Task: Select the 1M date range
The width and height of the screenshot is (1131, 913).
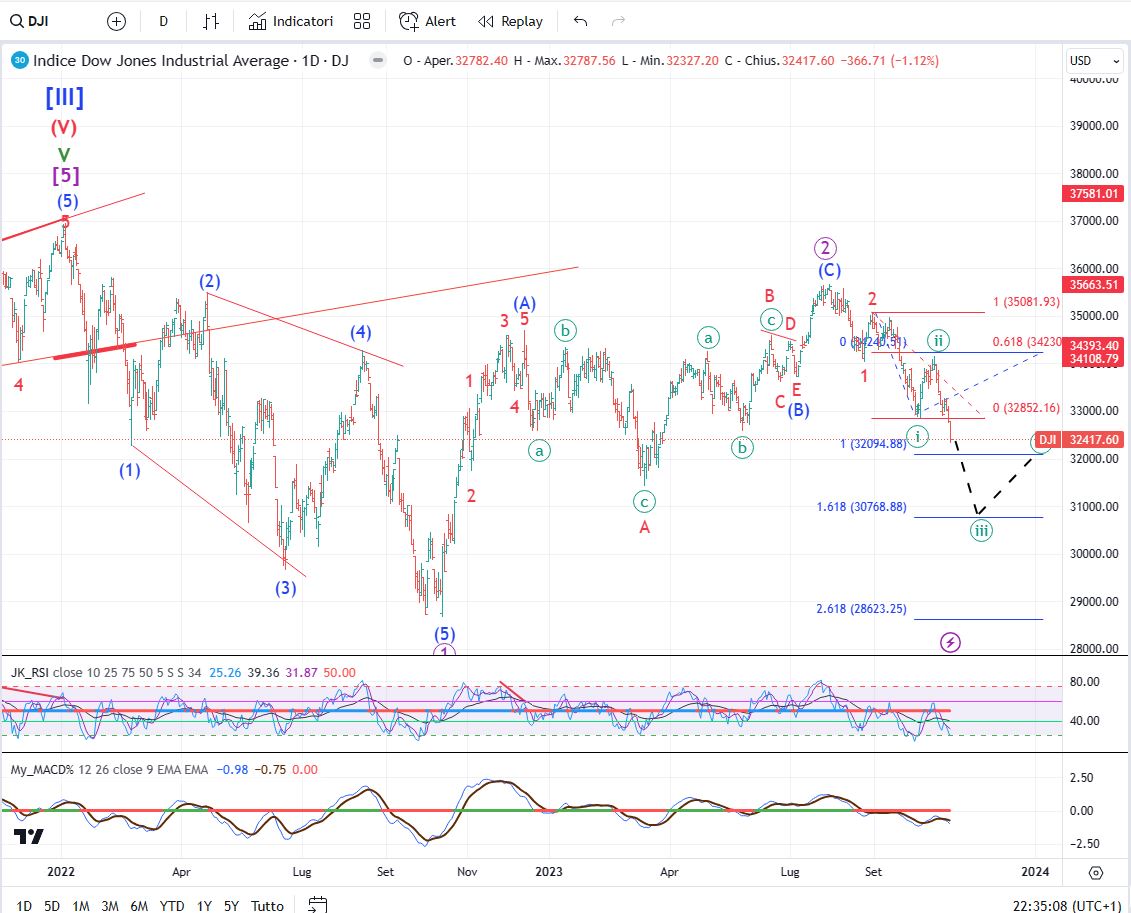Action: (81, 905)
